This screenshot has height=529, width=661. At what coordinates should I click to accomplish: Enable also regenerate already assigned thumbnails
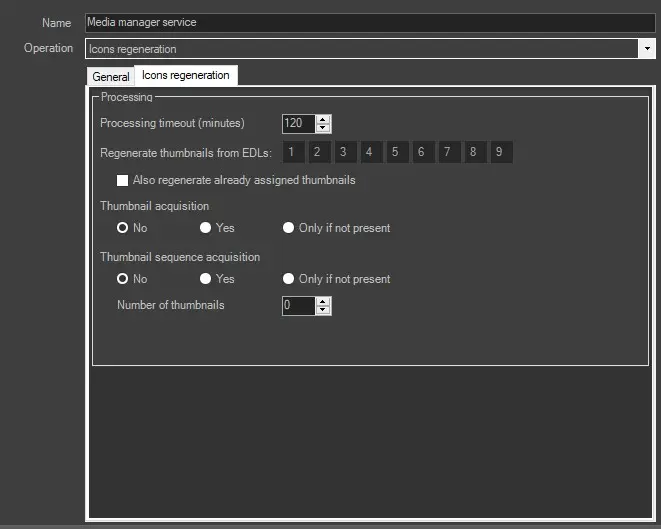pos(123,181)
